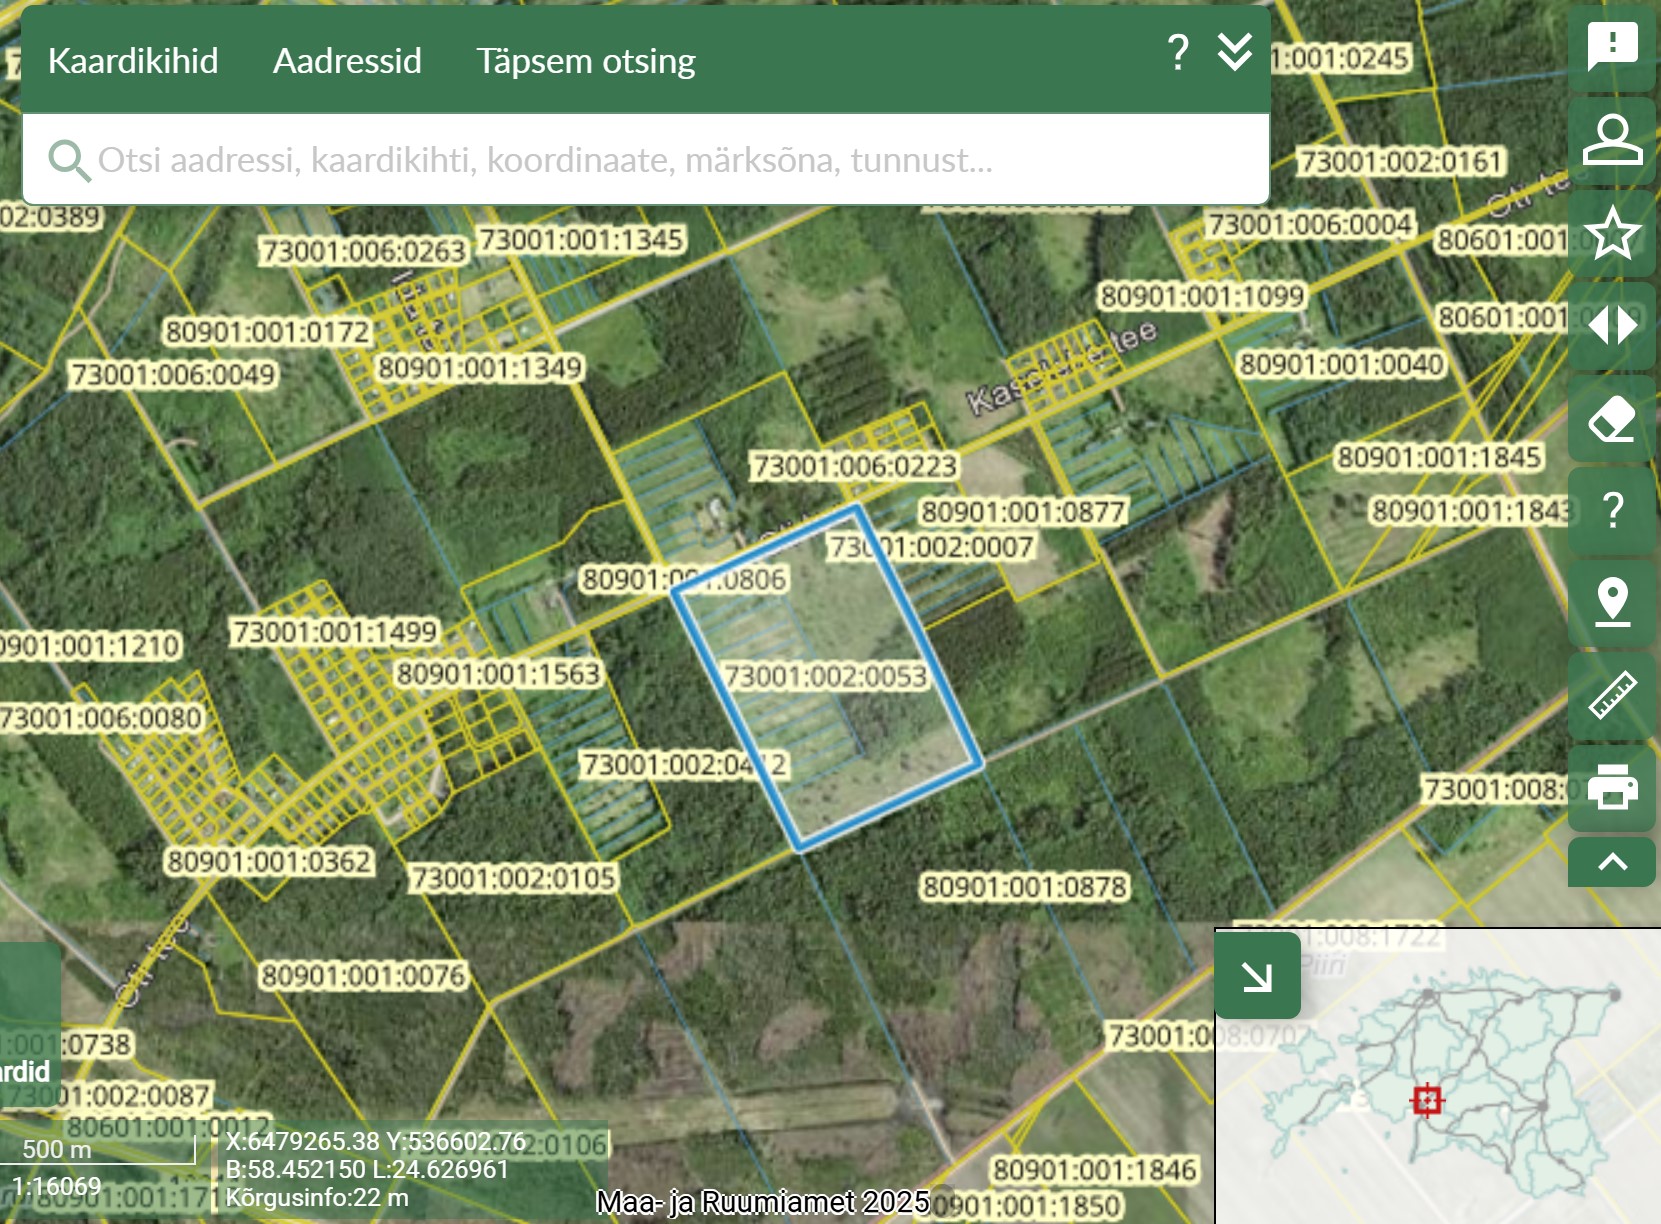Click parcel label 73001:006:0049
Viewport: 1661px width, 1224px height.
click(x=173, y=375)
